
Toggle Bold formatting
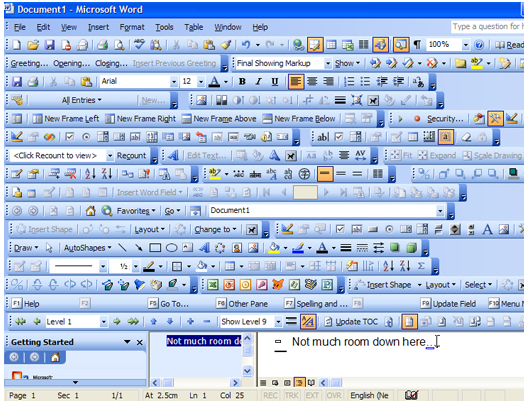click(242, 82)
